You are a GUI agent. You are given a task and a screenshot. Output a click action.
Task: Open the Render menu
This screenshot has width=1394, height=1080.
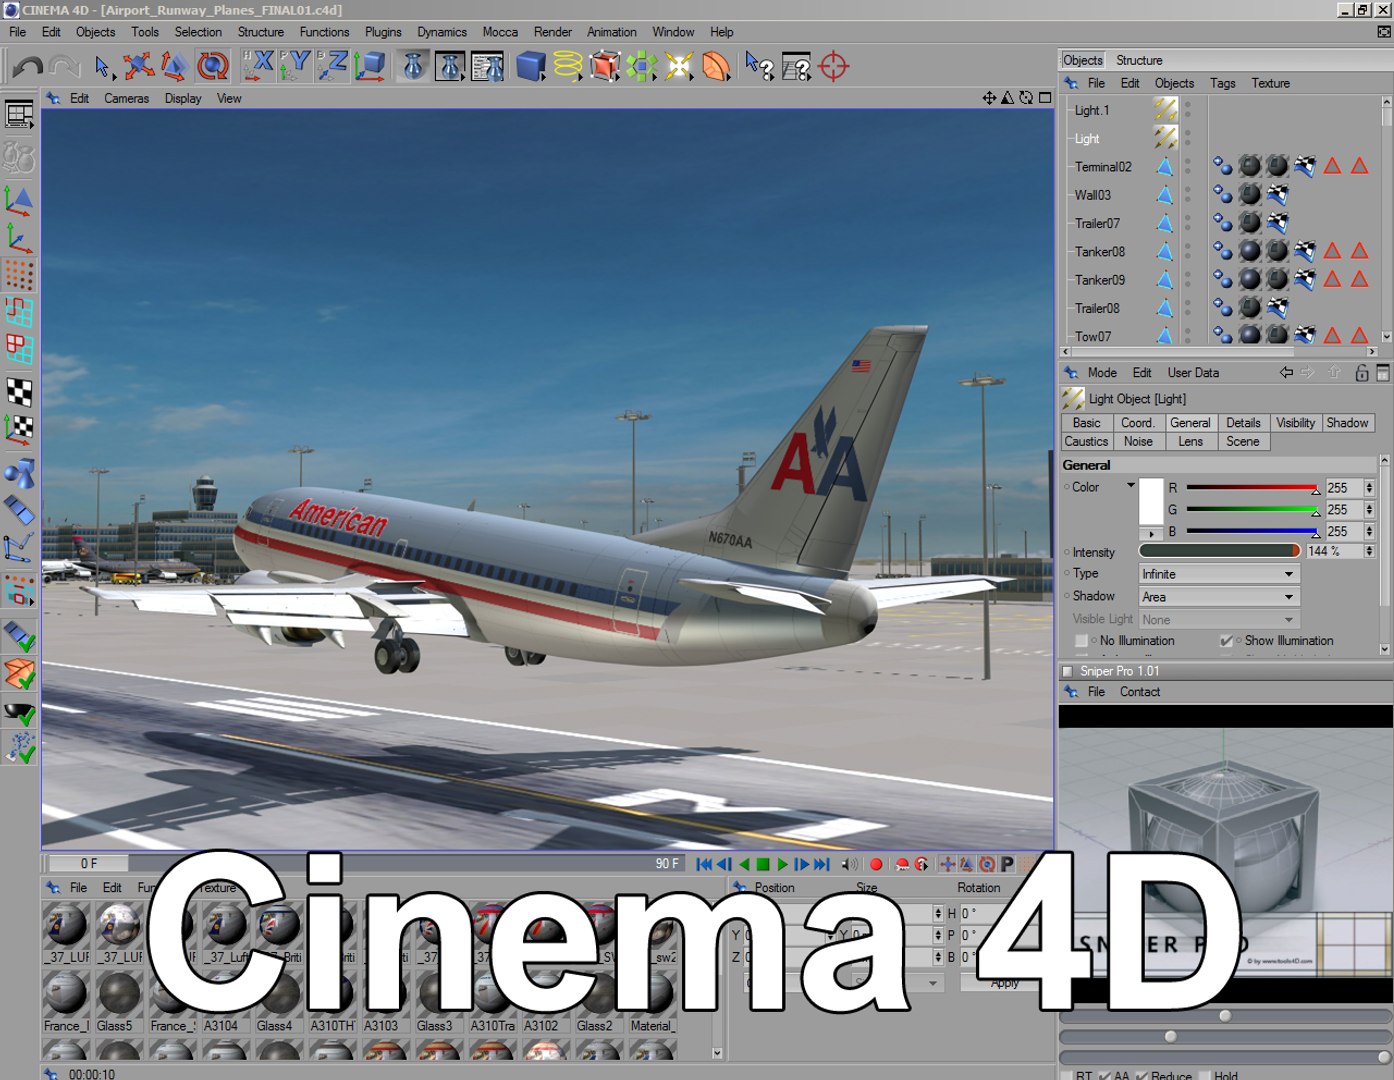[552, 32]
